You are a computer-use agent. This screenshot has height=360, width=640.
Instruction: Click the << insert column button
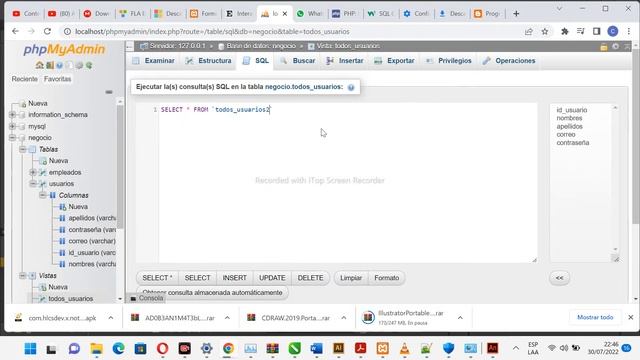point(559,278)
